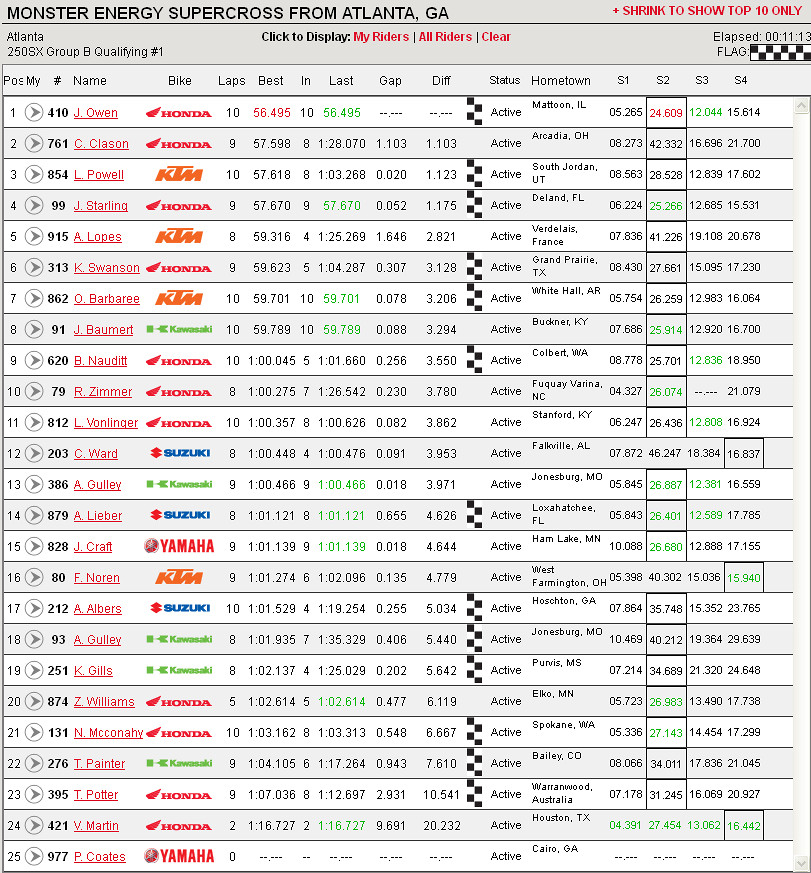Toggle arrow icon for 862 O. Barbaree

click(34, 298)
